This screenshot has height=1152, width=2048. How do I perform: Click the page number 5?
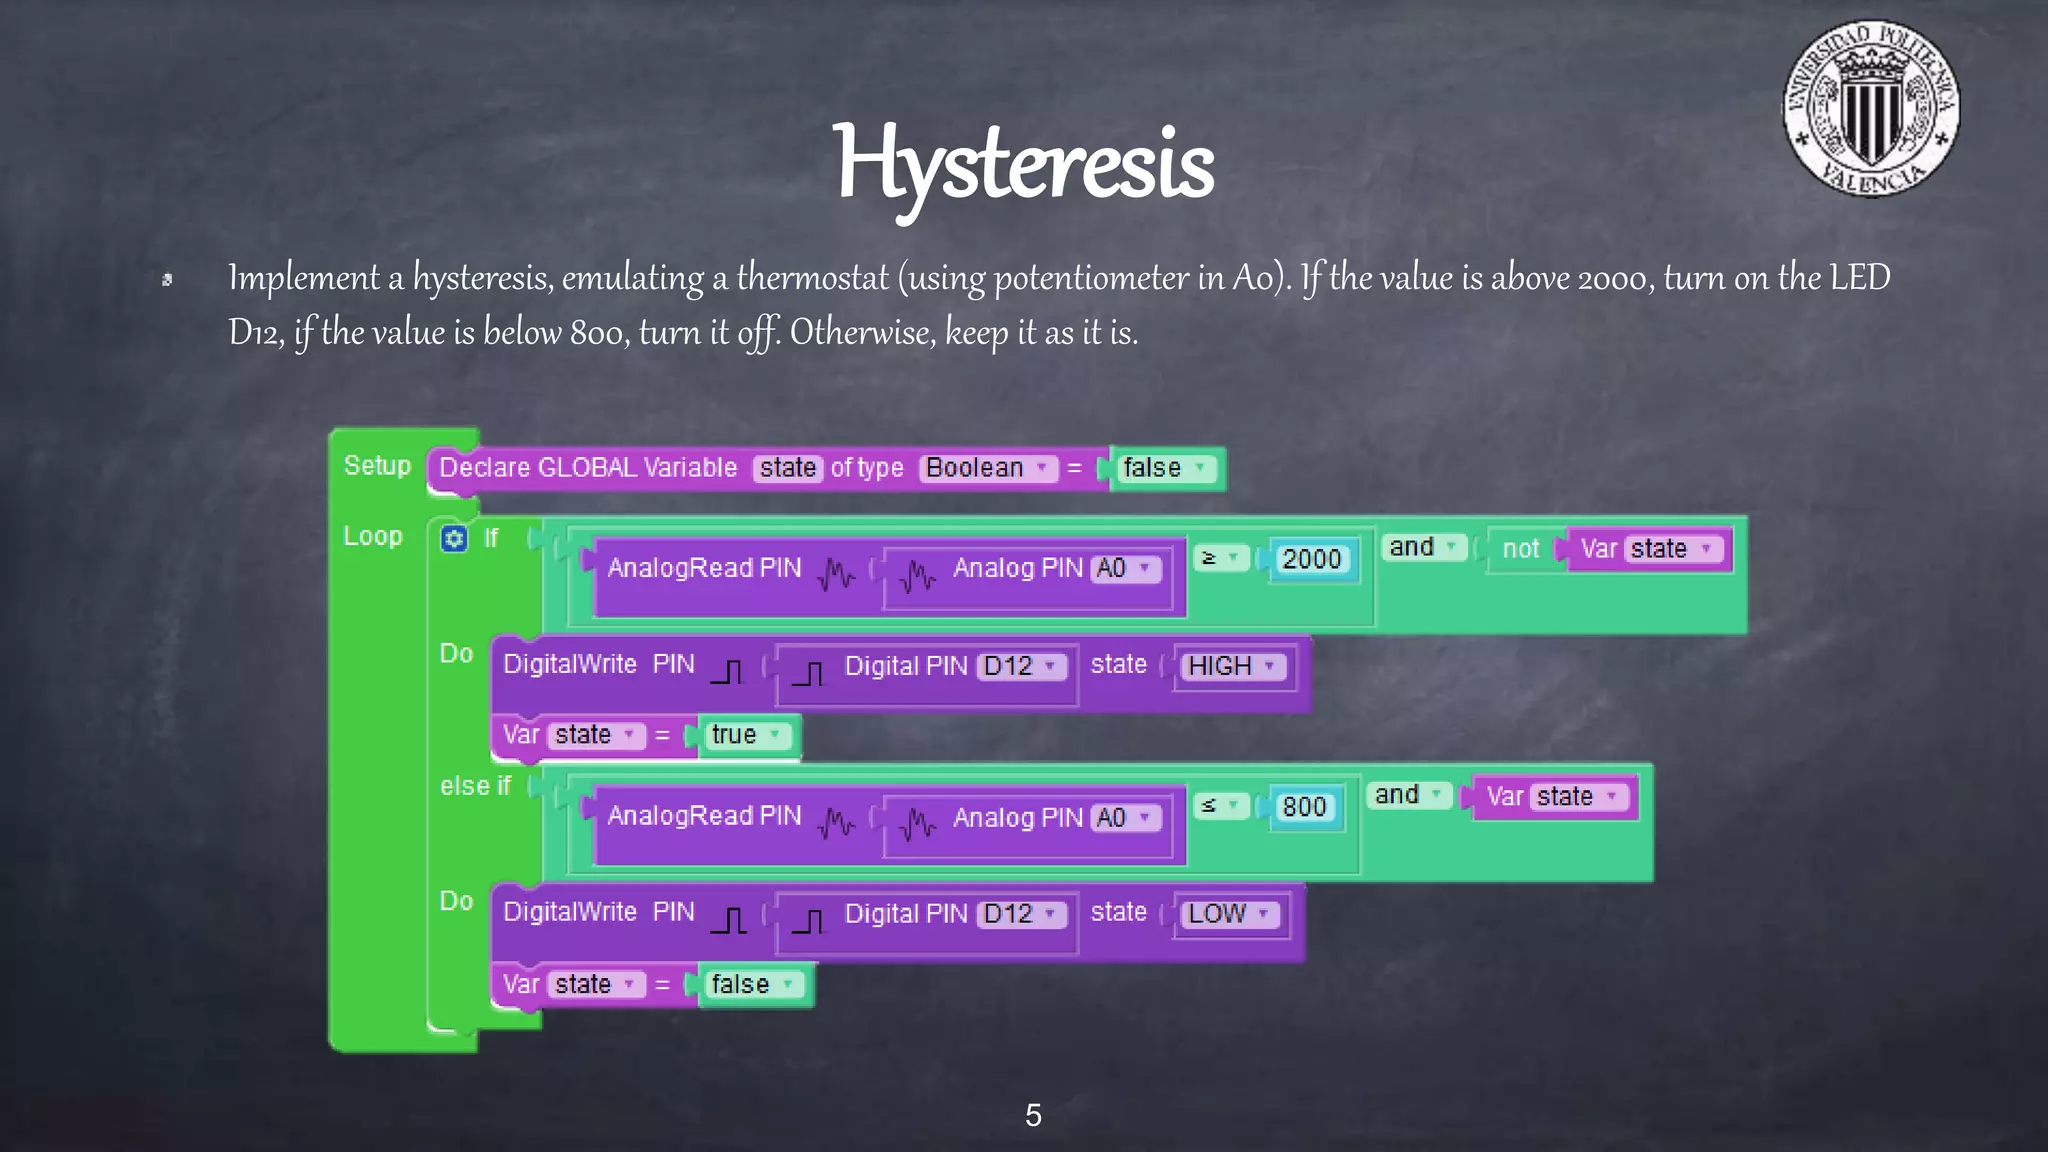click(x=1034, y=1115)
